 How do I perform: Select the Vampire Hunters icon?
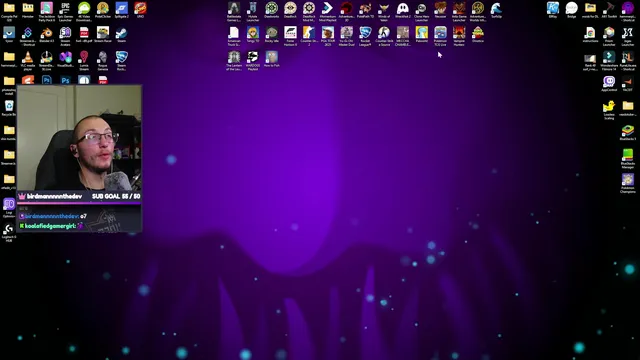[x=459, y=33]
